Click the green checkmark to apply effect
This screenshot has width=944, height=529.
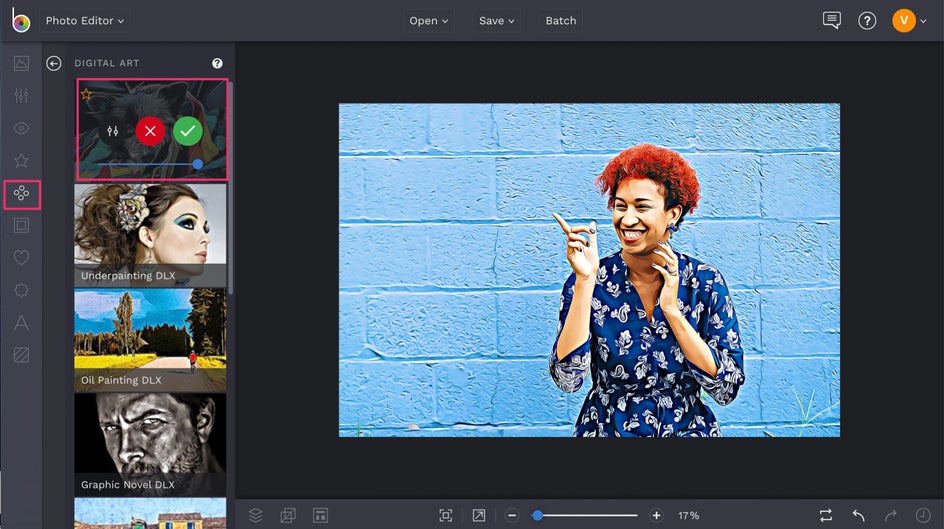click(x=187, y=131)
